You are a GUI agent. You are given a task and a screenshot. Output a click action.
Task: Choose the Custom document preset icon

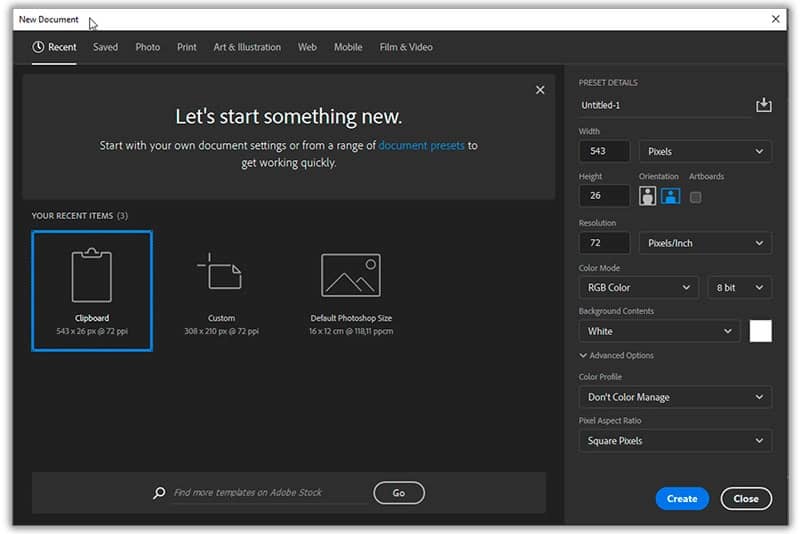click(x=220, y=272)
